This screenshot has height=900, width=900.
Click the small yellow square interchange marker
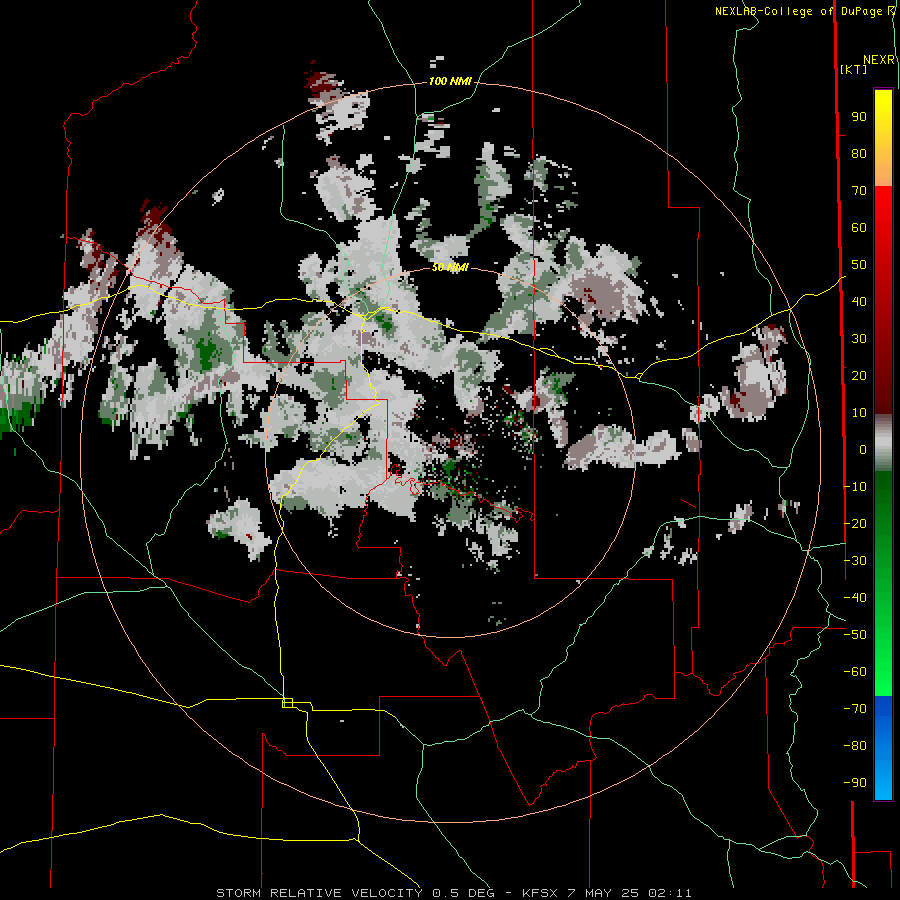(288, 703)
